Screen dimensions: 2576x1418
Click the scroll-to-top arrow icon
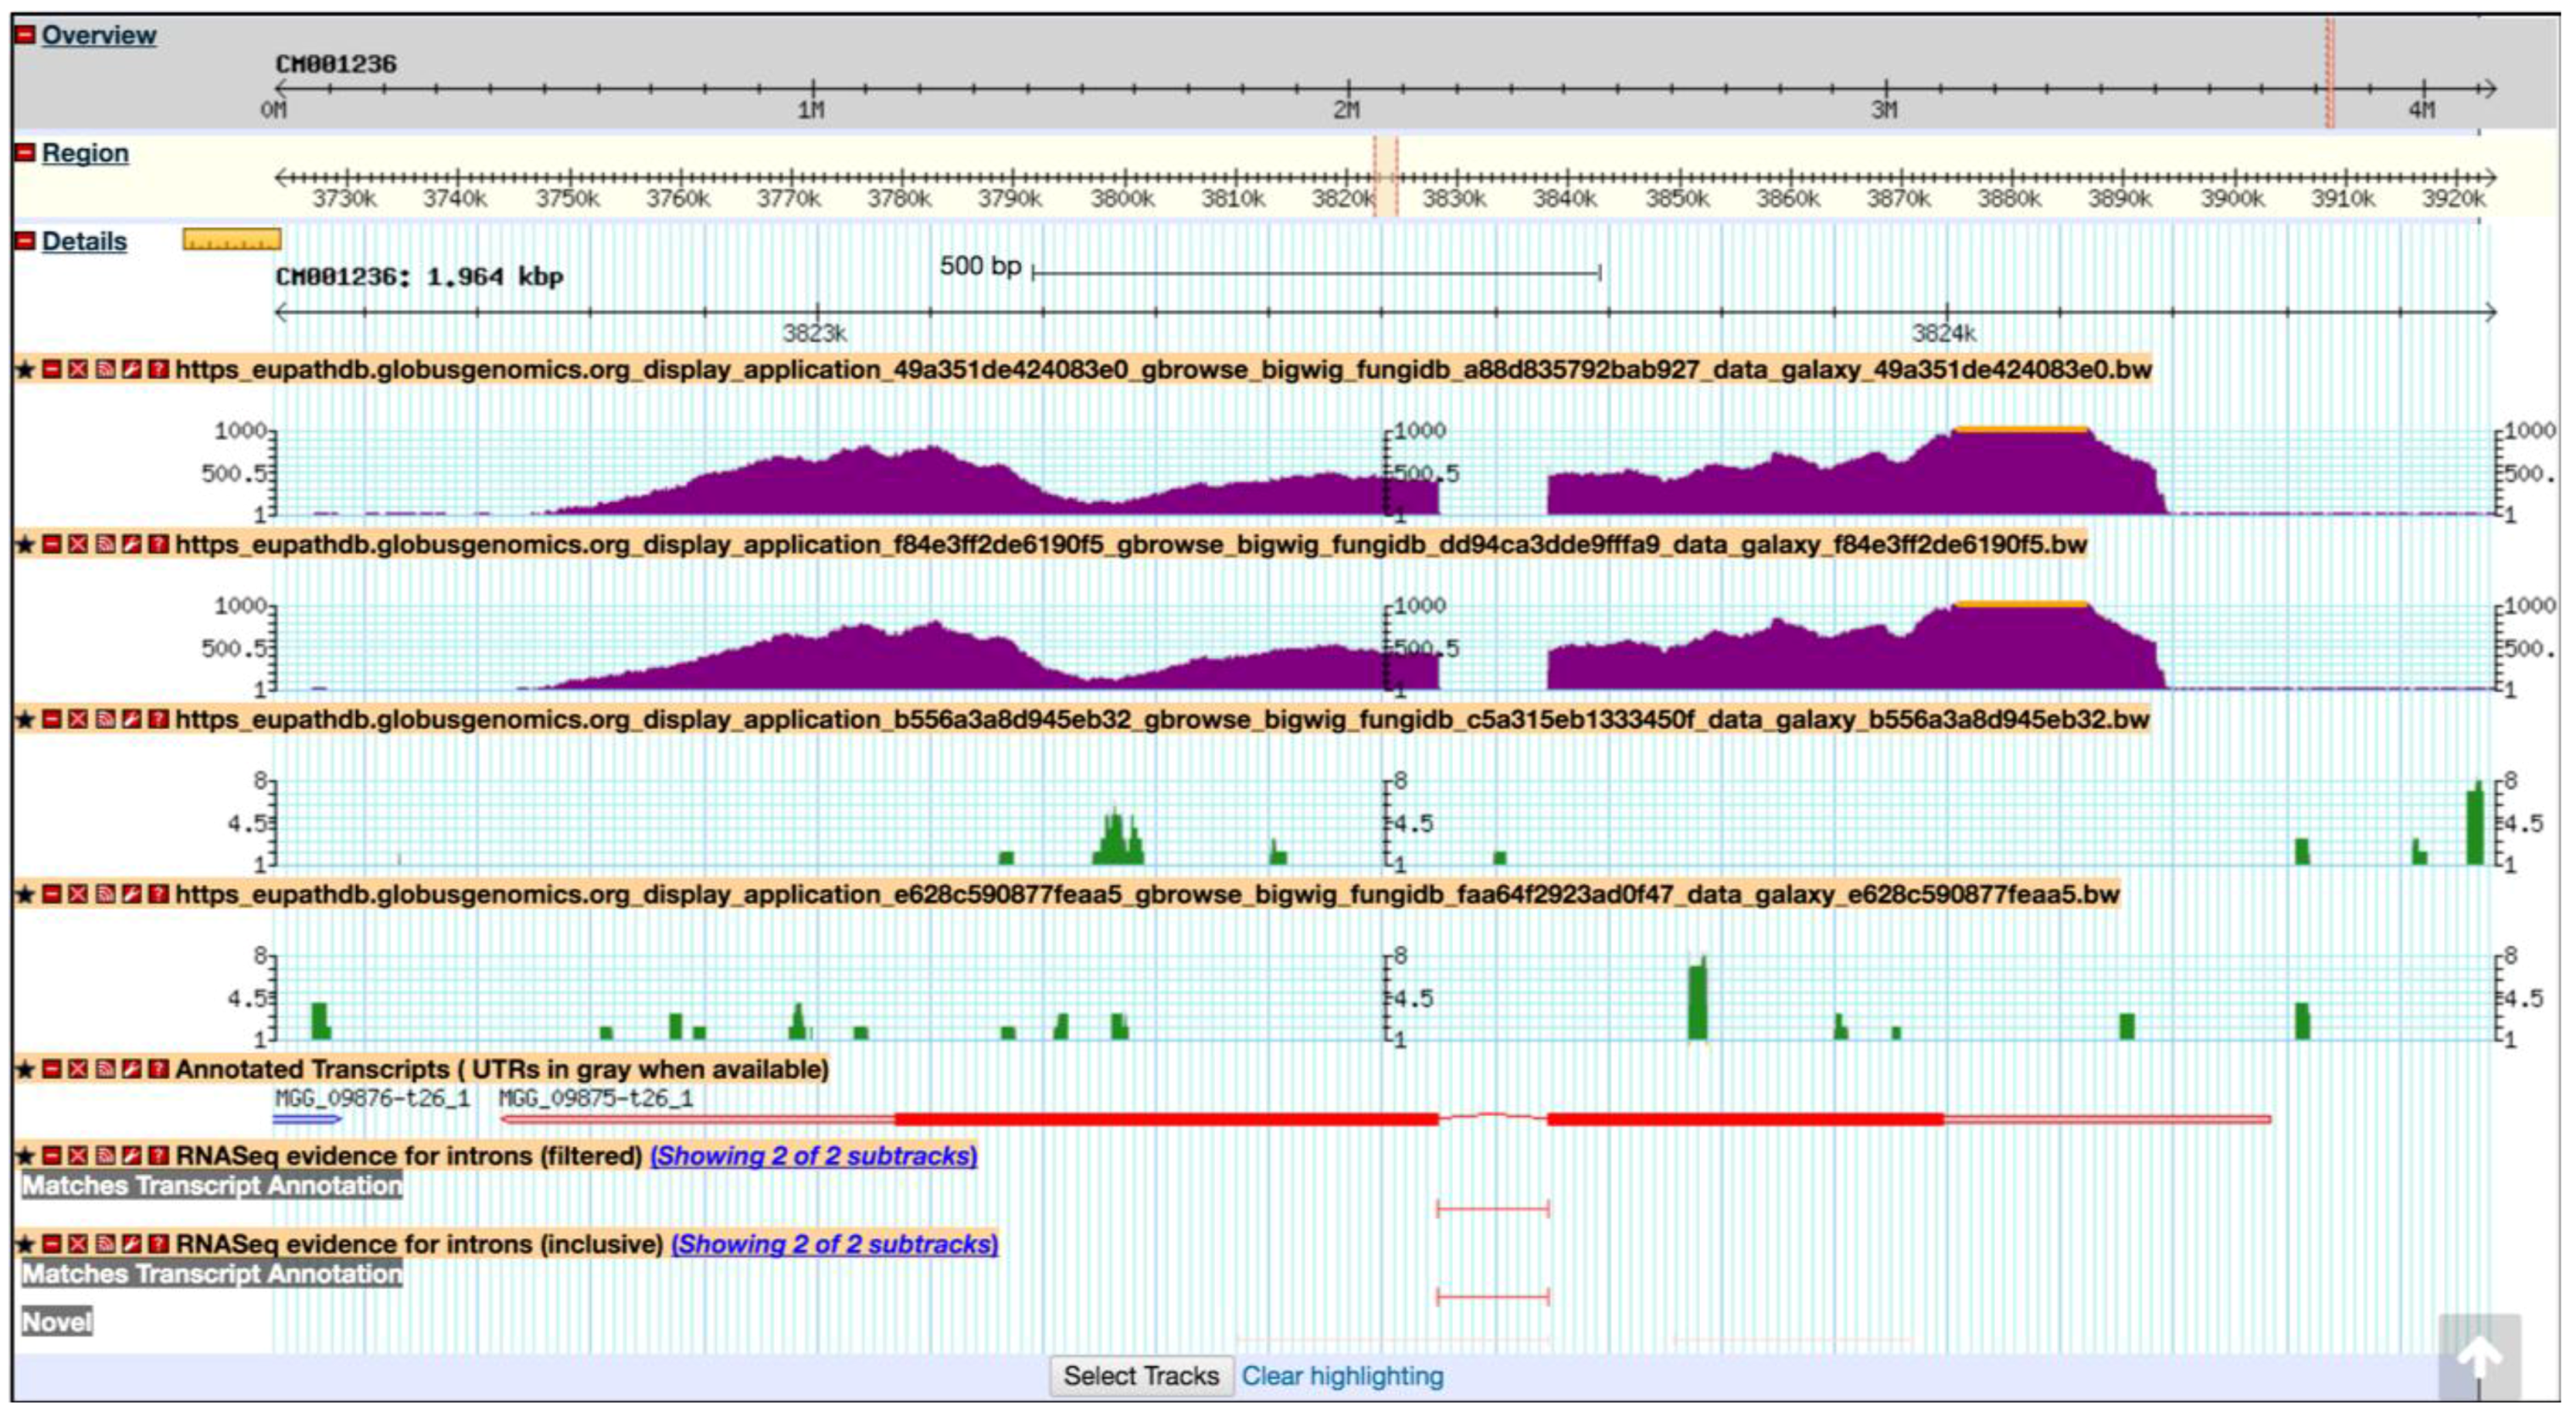2479,1357
